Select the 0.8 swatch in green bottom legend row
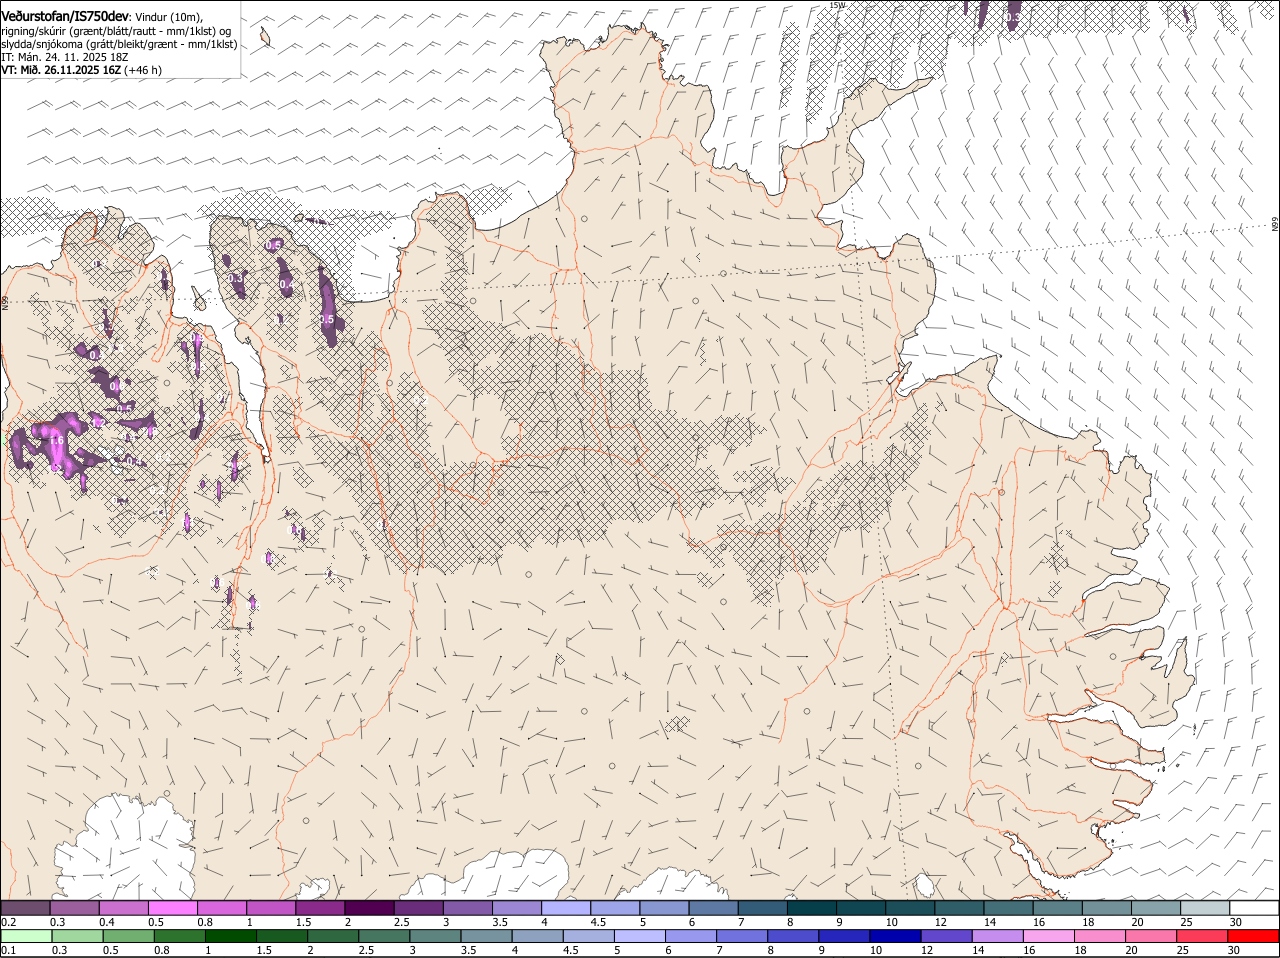1280x958 pixels. (x=179, y=936)
